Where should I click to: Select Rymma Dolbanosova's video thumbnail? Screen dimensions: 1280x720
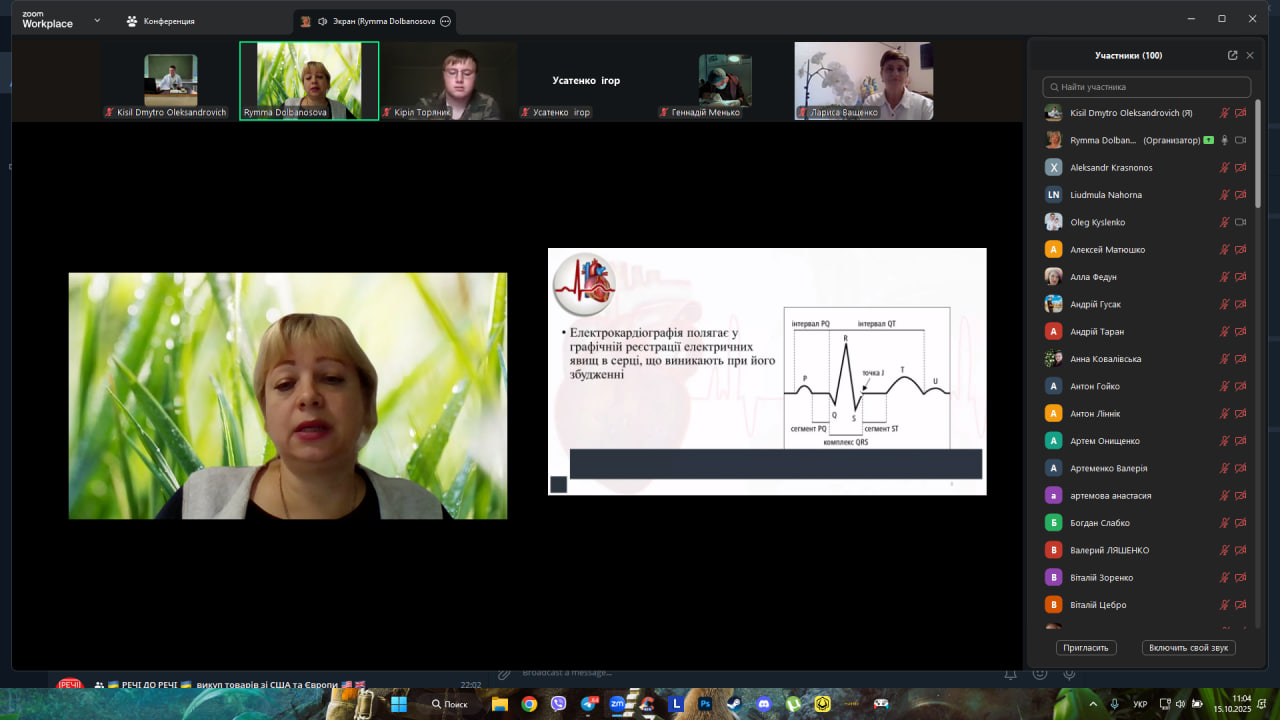coord(308,80)
